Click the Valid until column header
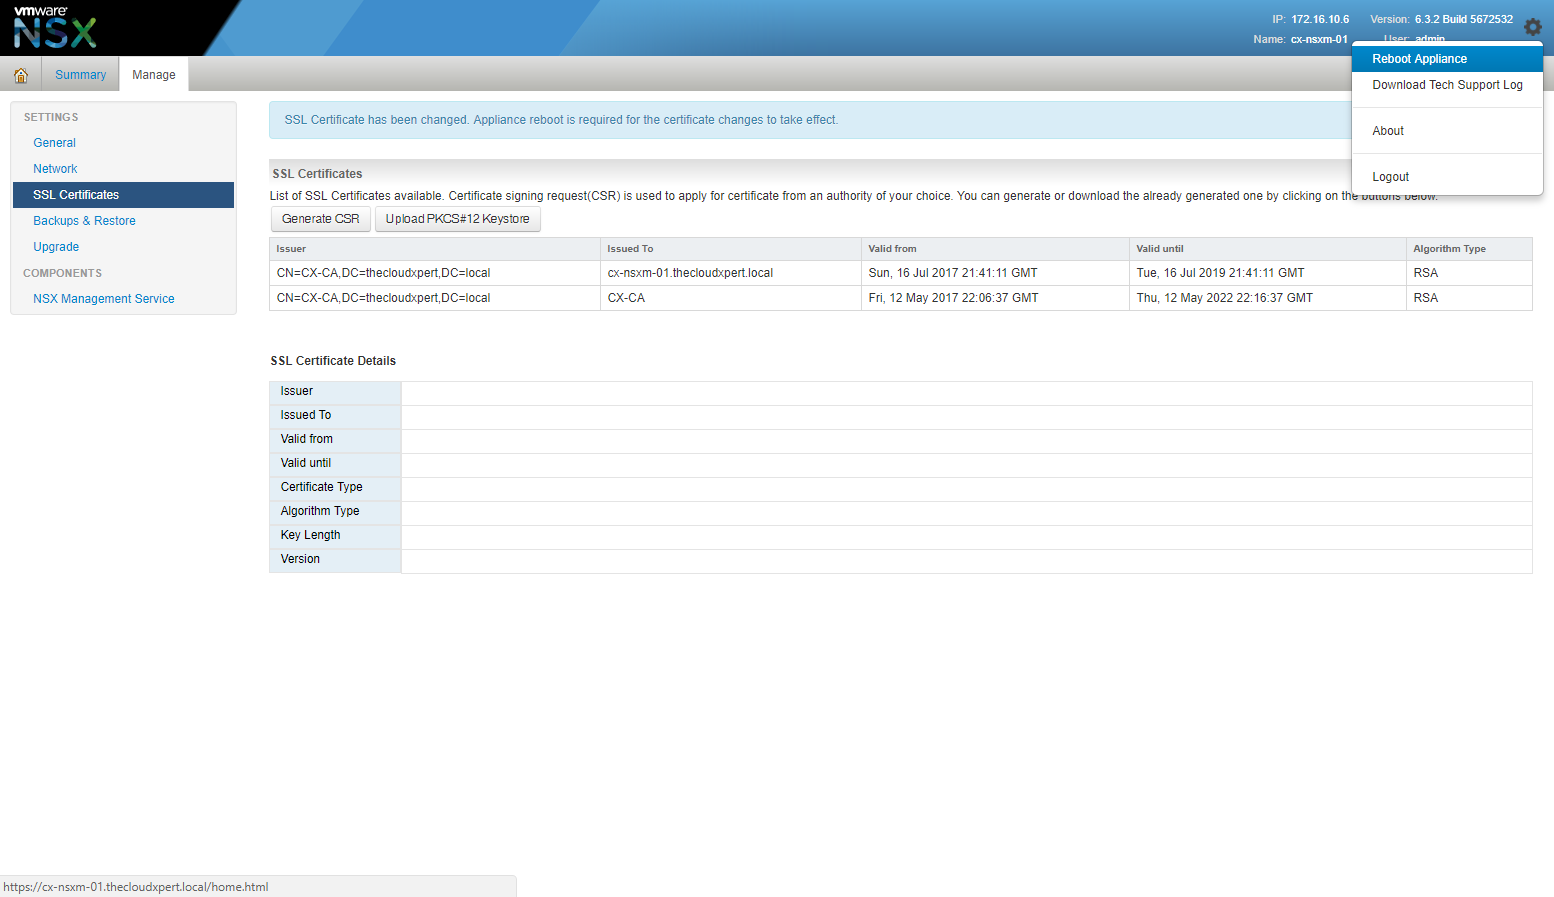 (1159, 249)
